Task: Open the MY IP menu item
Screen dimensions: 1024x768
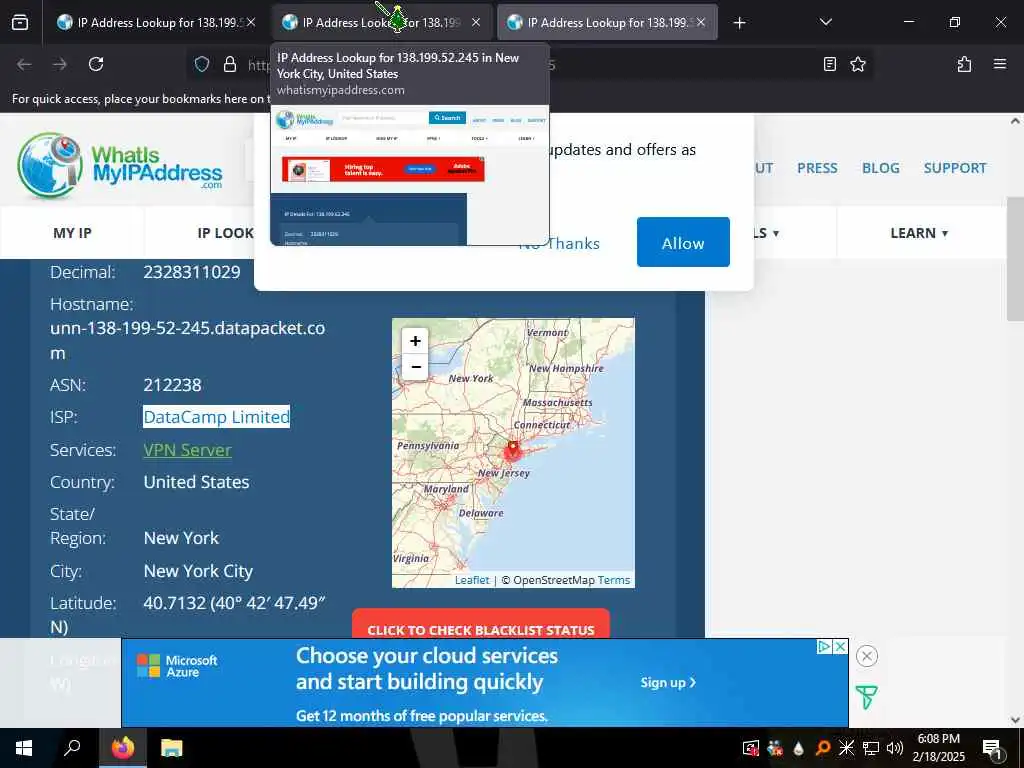Action: tap(72, 233)
